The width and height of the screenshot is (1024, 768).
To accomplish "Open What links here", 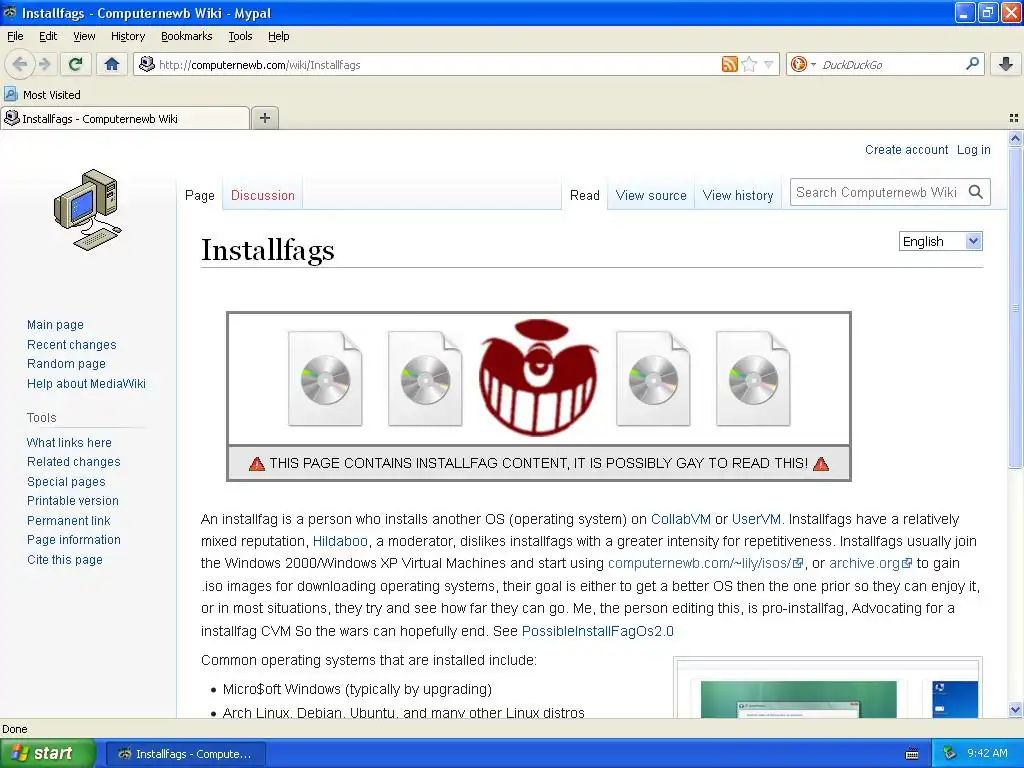I will [x=69, y=443].
